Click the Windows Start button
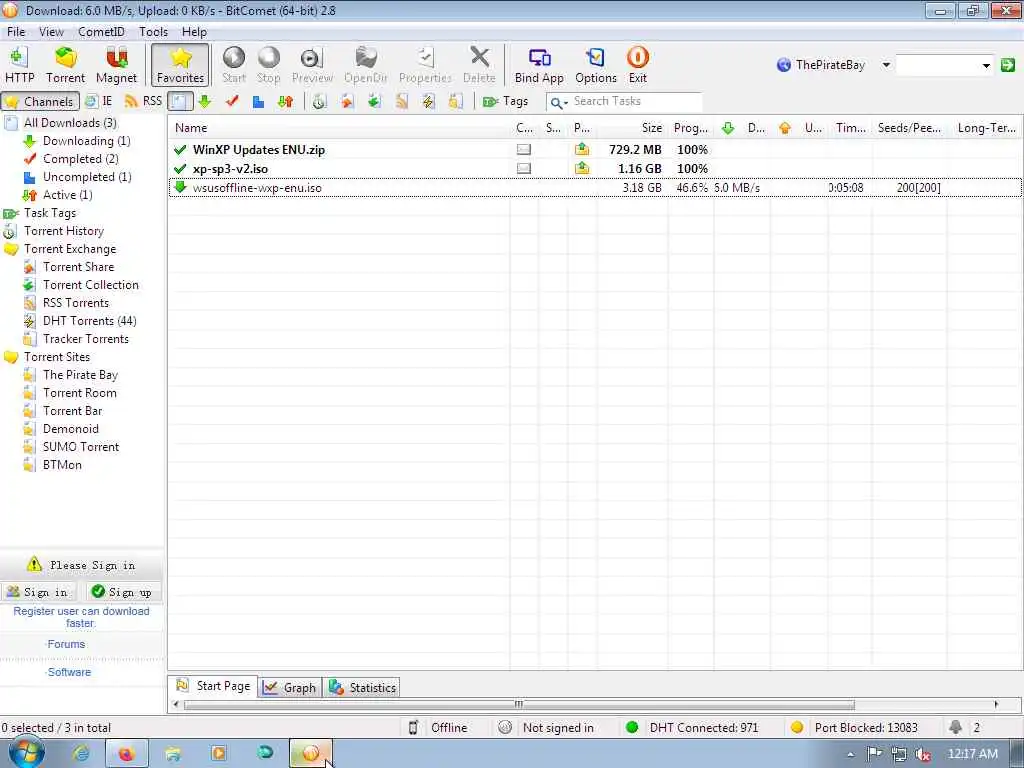Screen dimensions: 1024x768 (27, 753)
